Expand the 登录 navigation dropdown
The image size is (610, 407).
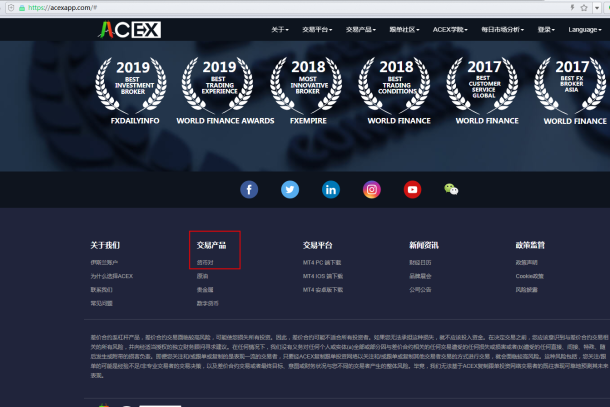point(546,30)
